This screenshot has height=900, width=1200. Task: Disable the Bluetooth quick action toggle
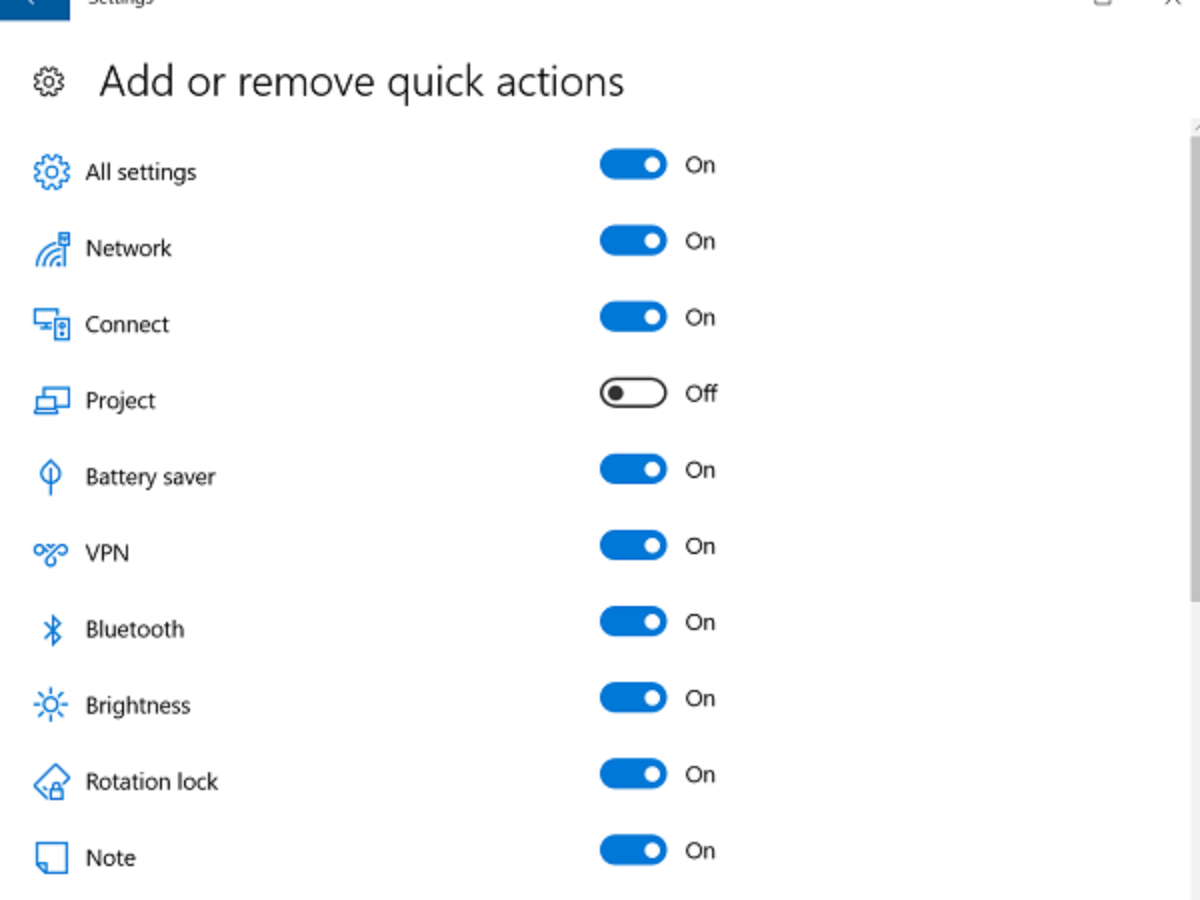pos(633,622)
